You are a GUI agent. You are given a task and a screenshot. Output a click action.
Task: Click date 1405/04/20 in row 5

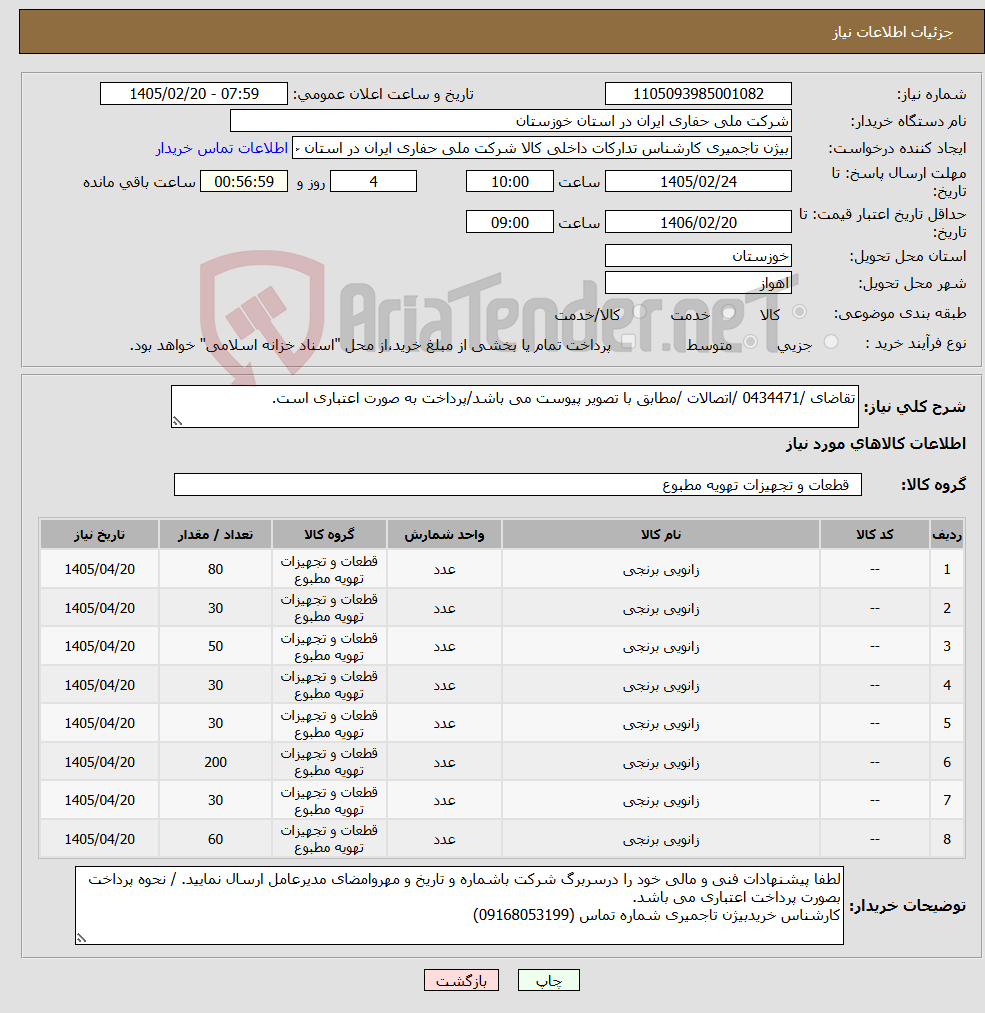99,723
